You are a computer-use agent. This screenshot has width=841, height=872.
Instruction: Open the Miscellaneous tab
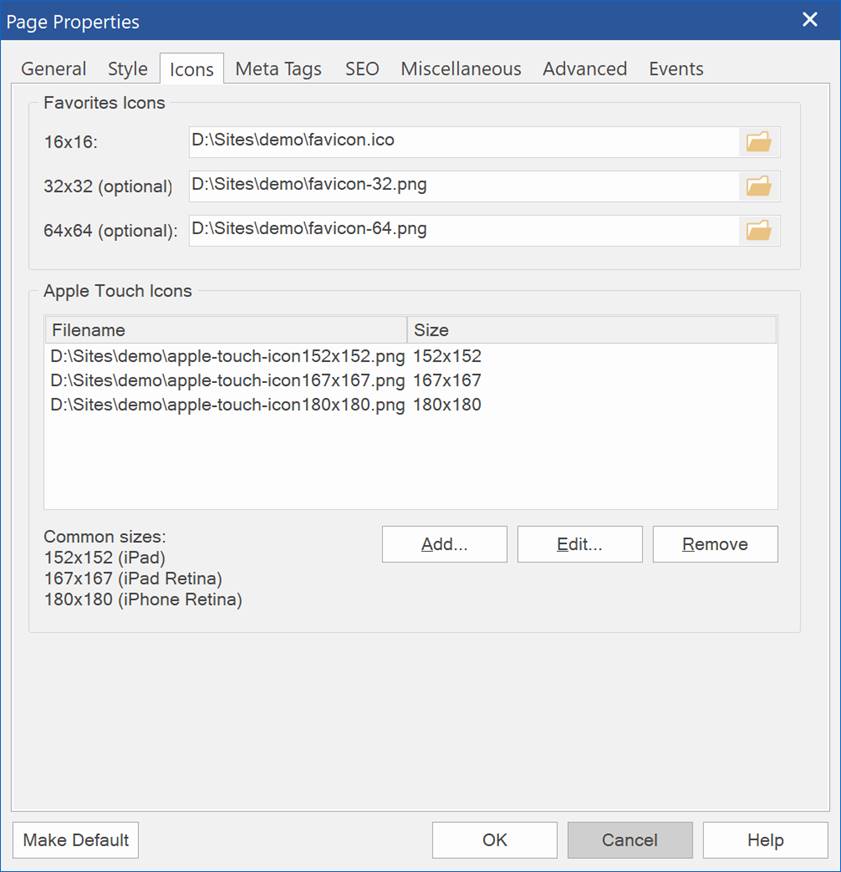coord(461,69)
